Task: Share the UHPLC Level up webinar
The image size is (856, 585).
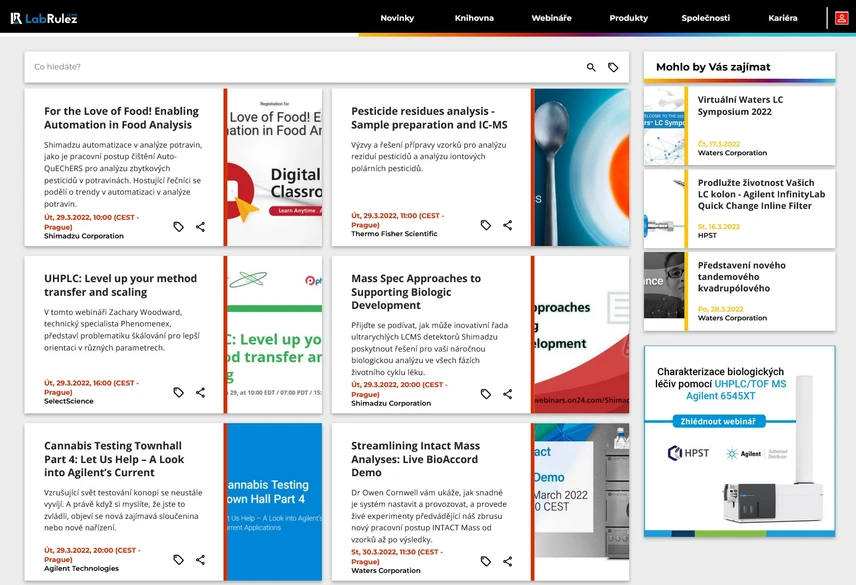Action: (x=200, y=392)
